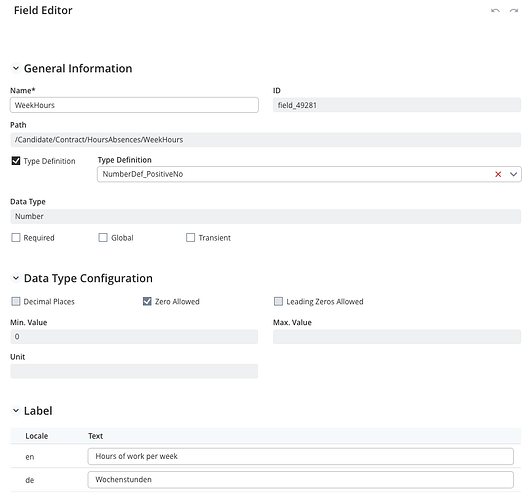Toggle the Decimal Places checkbox
Viewport: 528px width, 500px height.
[16, 301]
